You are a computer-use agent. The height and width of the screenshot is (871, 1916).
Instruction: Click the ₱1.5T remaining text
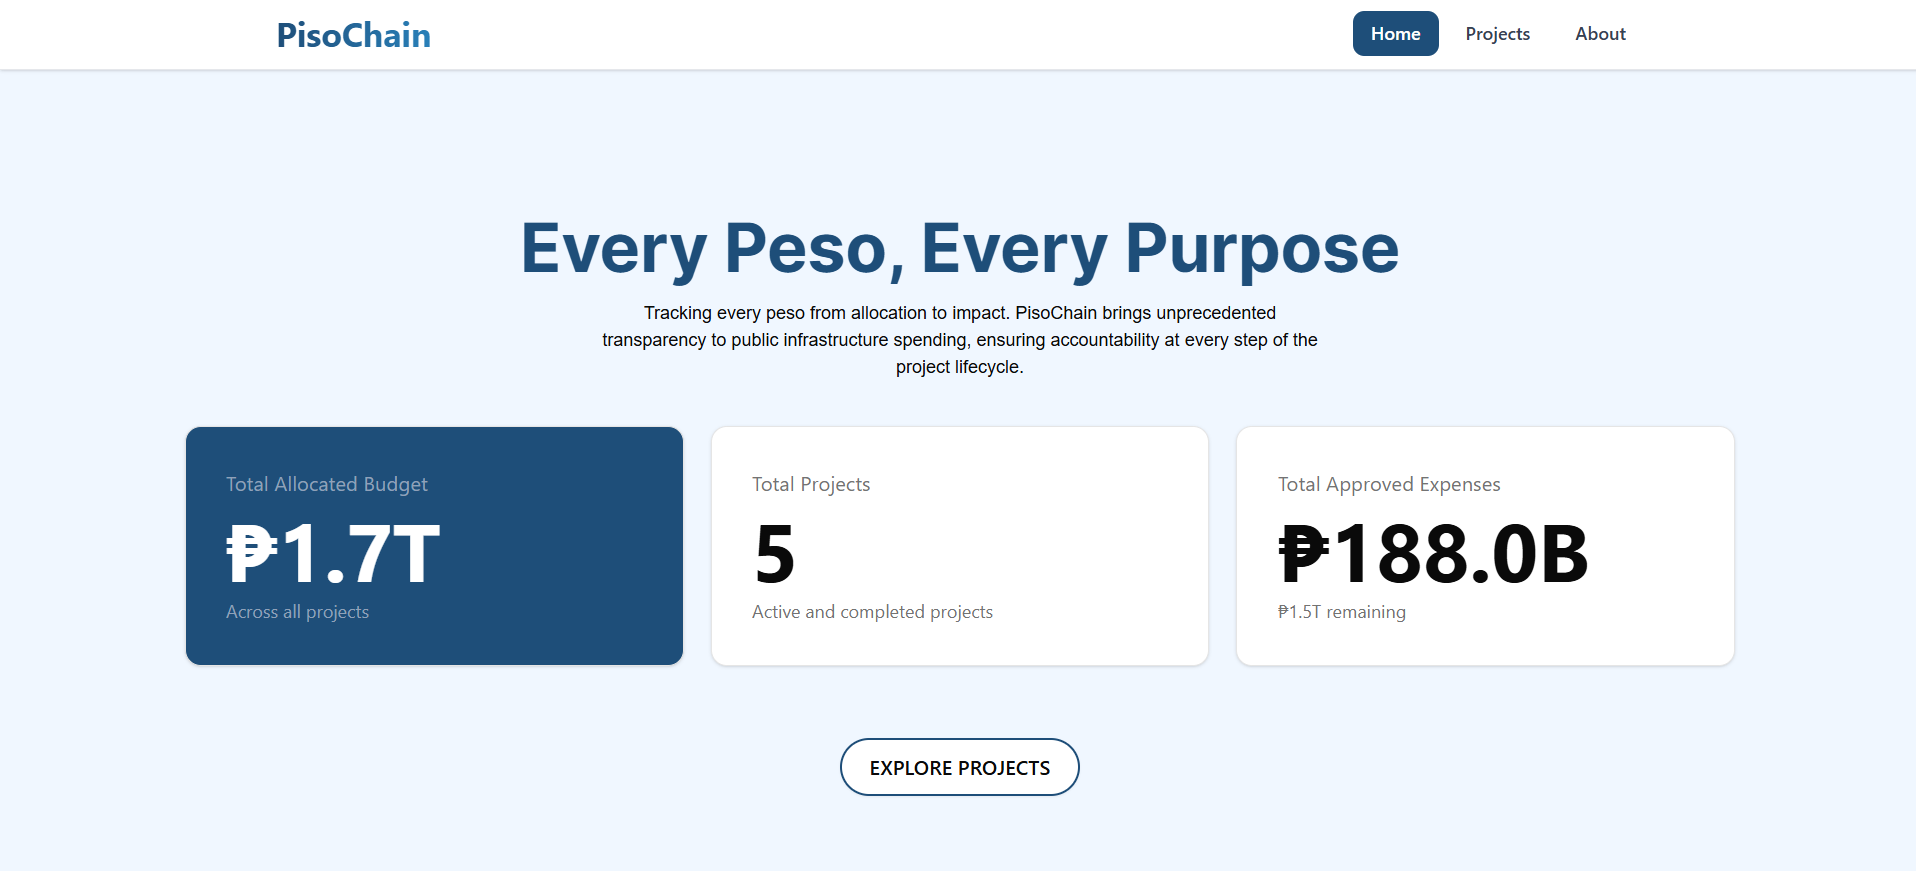[x=1342, y=611]
